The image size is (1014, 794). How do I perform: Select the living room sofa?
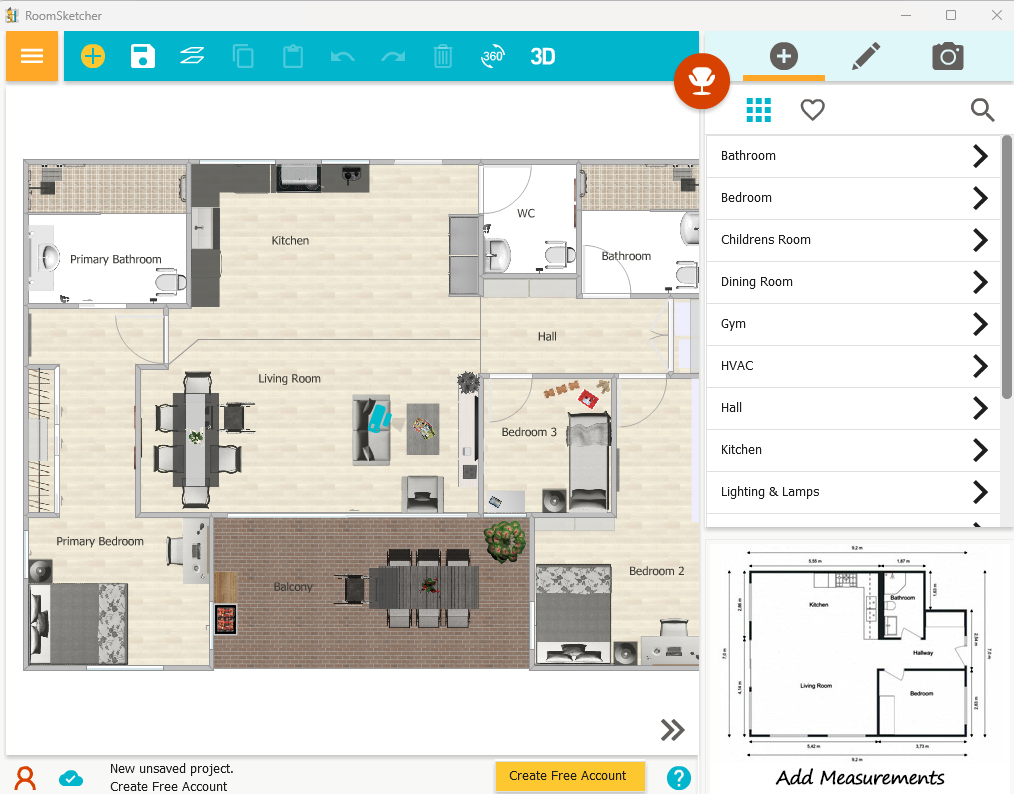371,430
